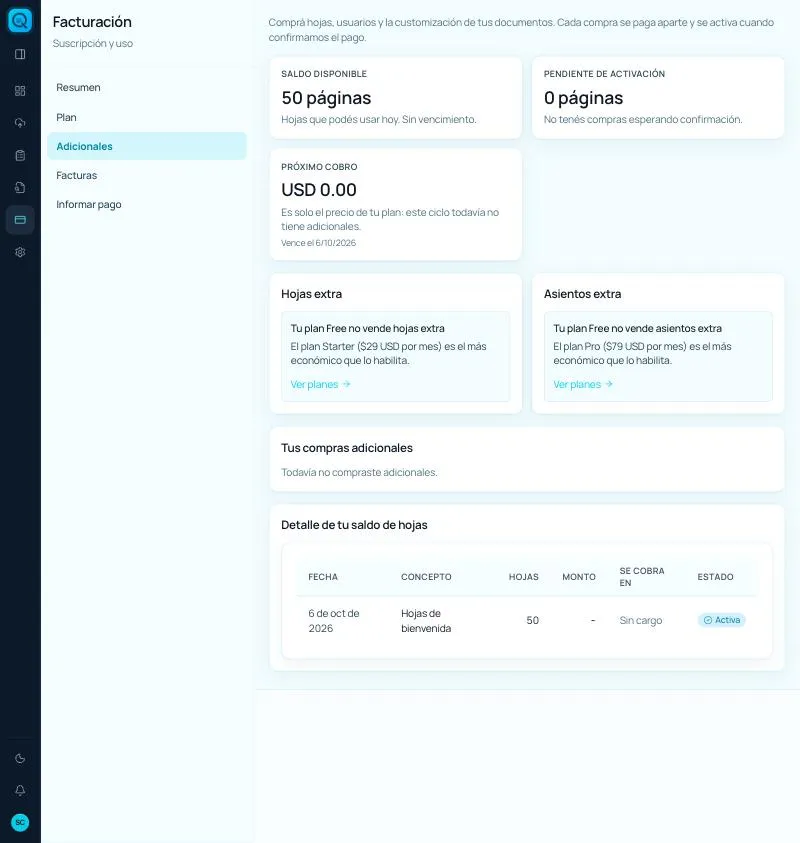Click the '50' hojas cell in table
Viewport: 800px width, 843px height.
(x=532, y=620)
